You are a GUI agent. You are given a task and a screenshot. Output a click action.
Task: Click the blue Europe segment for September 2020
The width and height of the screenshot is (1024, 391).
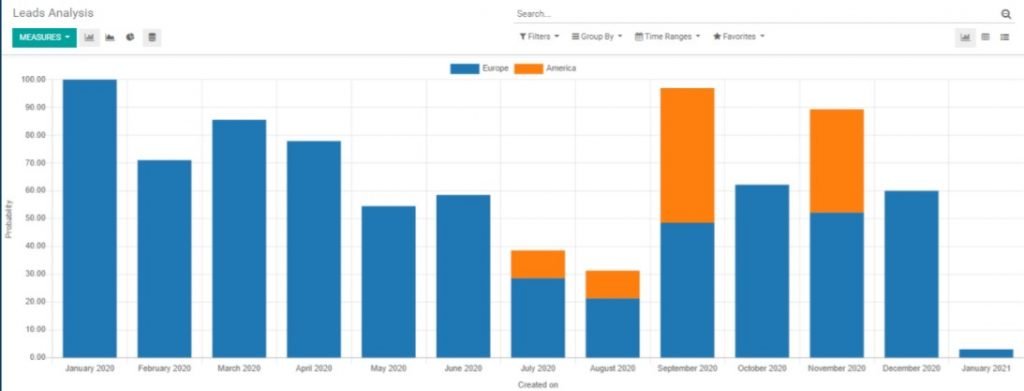click(687, 290)
